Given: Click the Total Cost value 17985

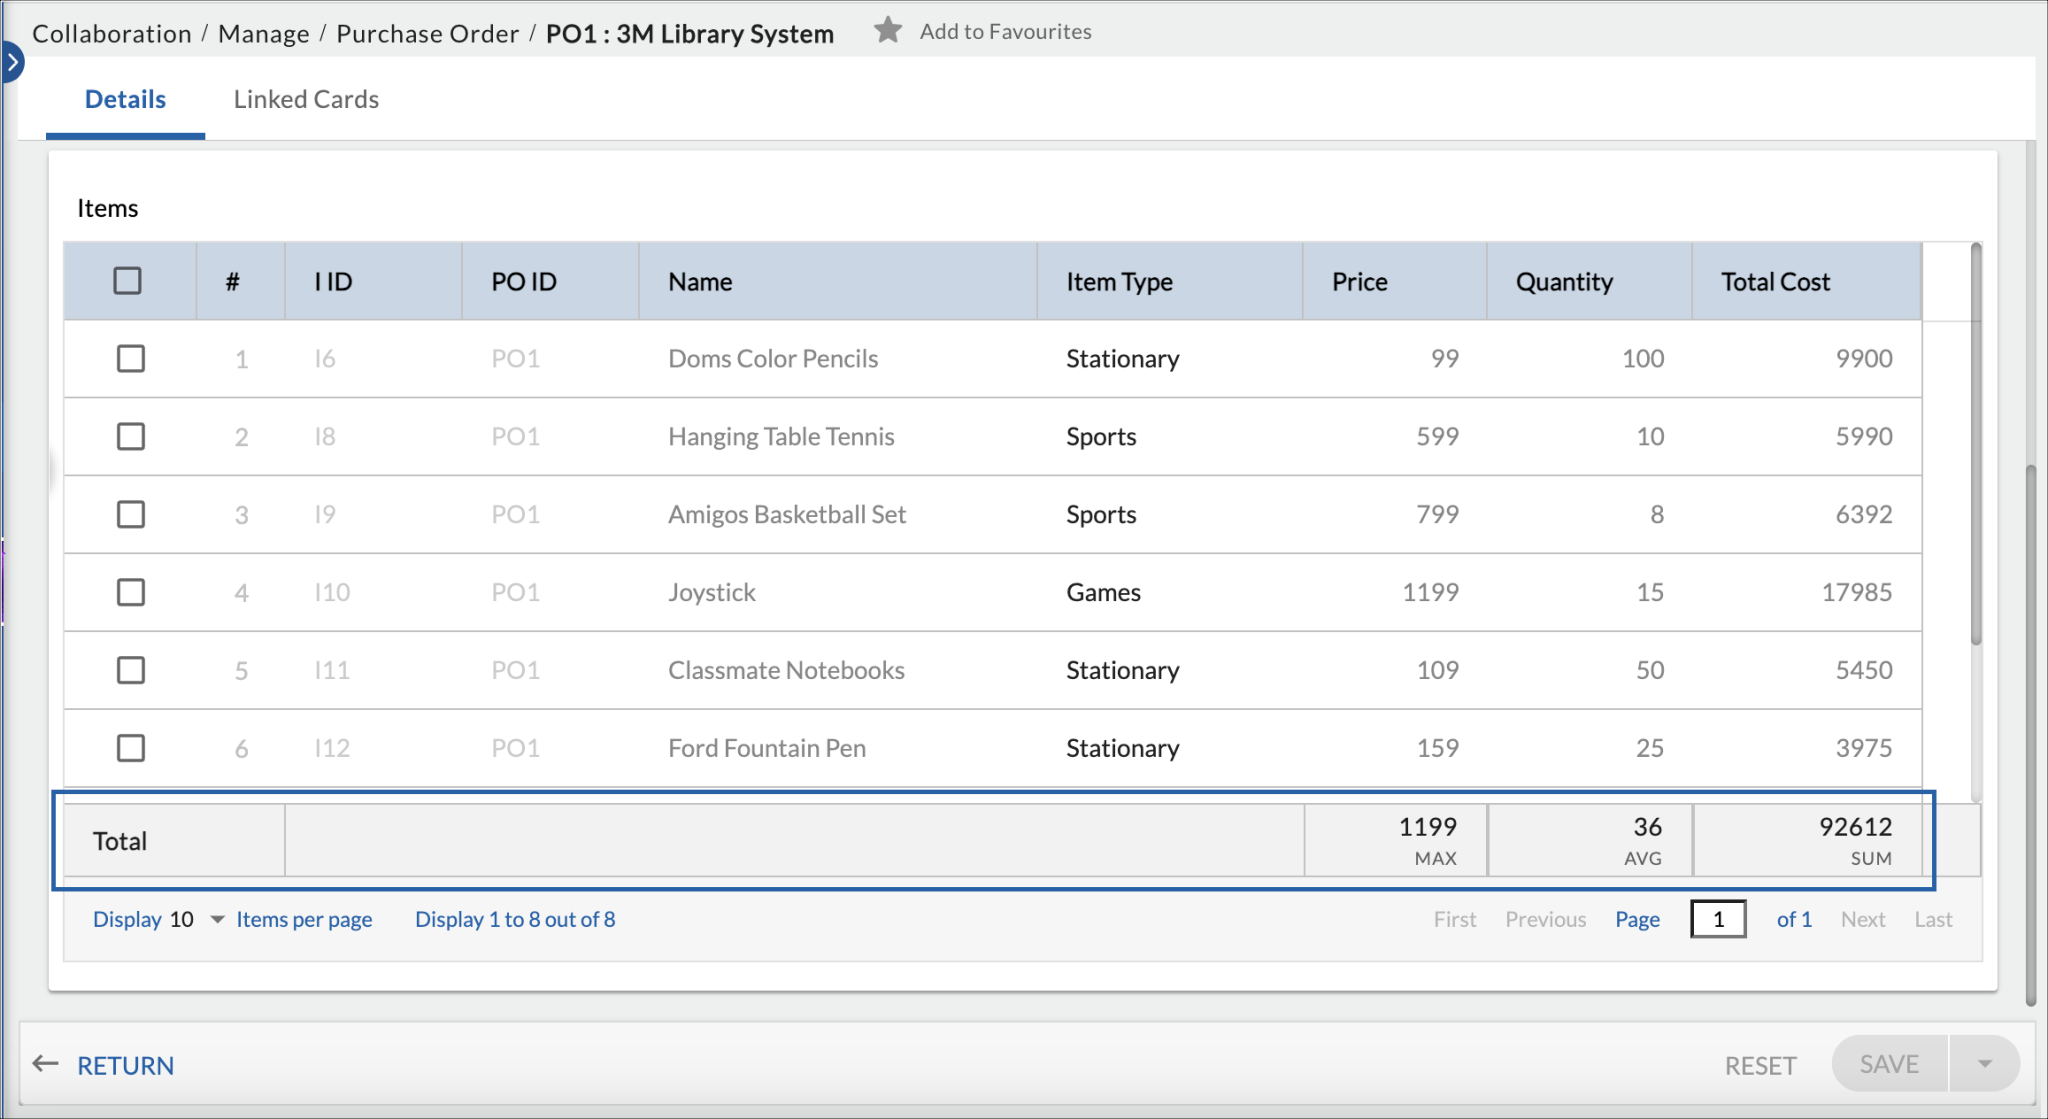Looking at the screenshot, I should 1857,592.
